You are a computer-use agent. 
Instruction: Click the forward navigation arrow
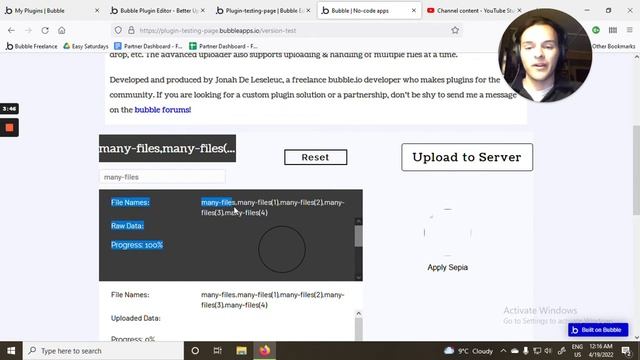[x=28, y=30]
